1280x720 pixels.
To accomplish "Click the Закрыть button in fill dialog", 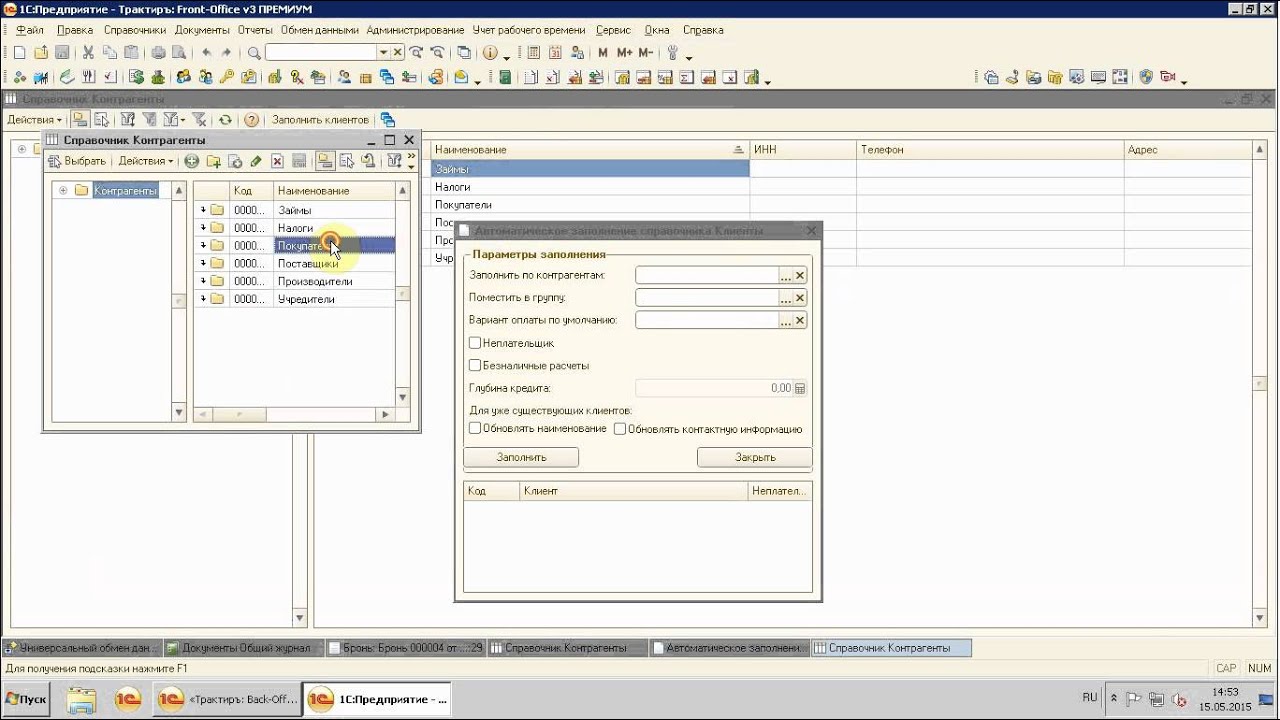I will click(x=755, y=457).
